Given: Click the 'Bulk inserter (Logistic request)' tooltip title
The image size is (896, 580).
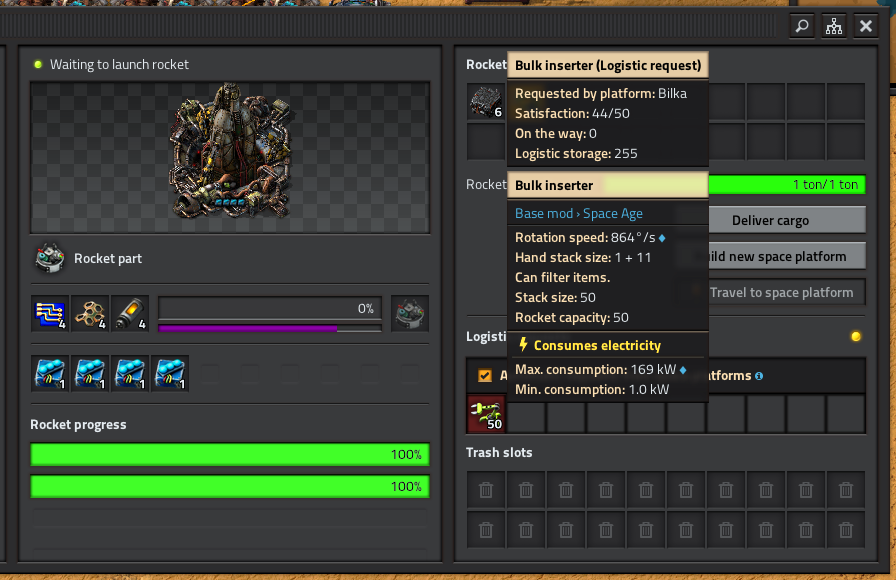Looking at the screenshot, I should 608,66.
